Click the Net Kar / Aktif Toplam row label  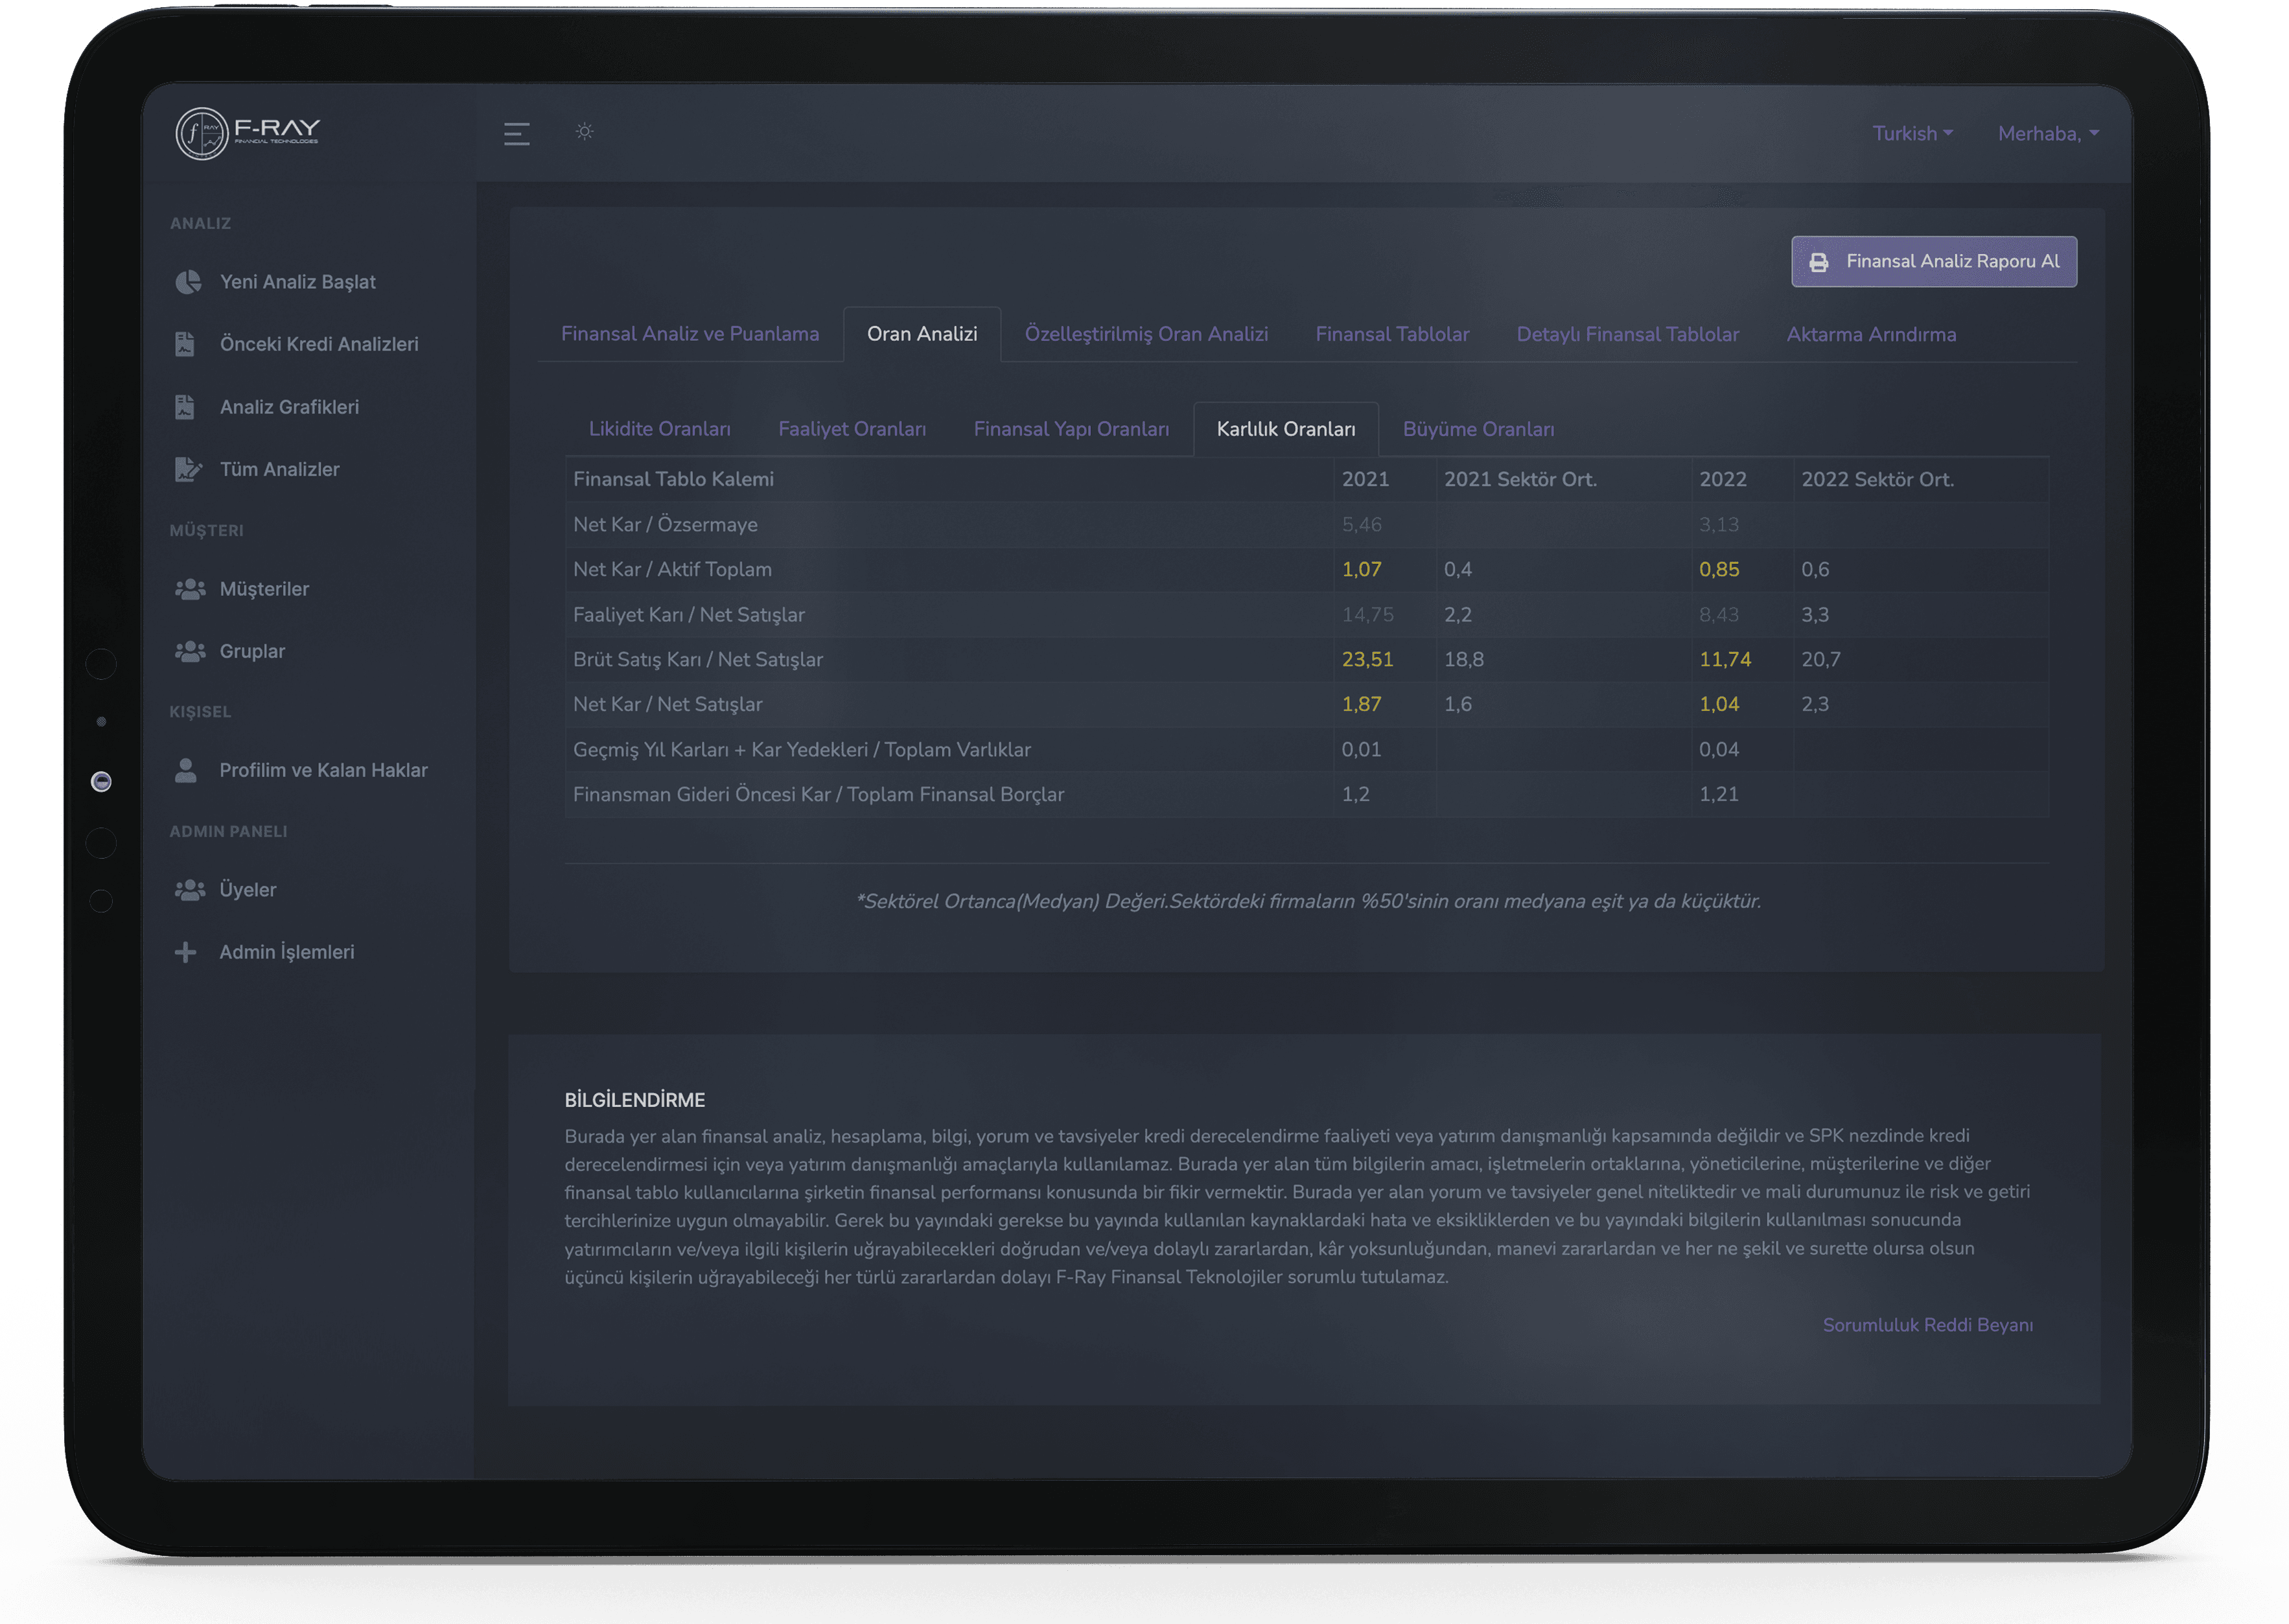672,569
